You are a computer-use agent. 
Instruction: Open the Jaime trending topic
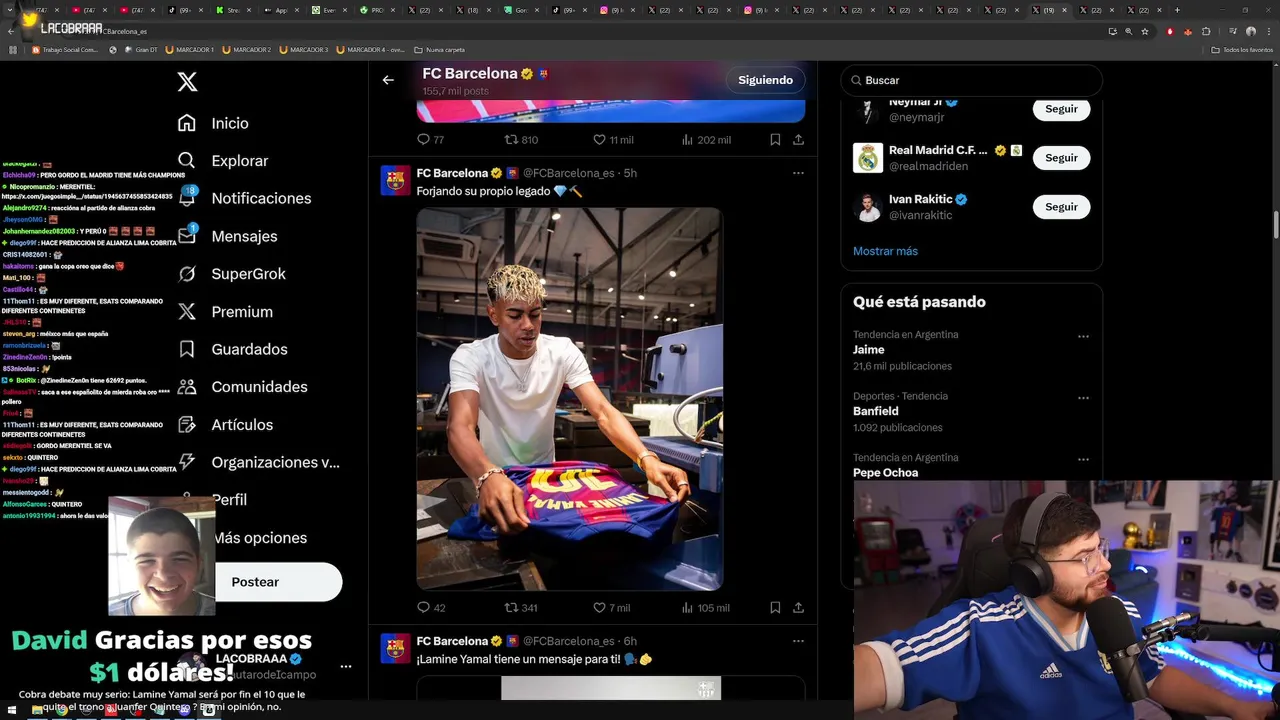point(869,350)
